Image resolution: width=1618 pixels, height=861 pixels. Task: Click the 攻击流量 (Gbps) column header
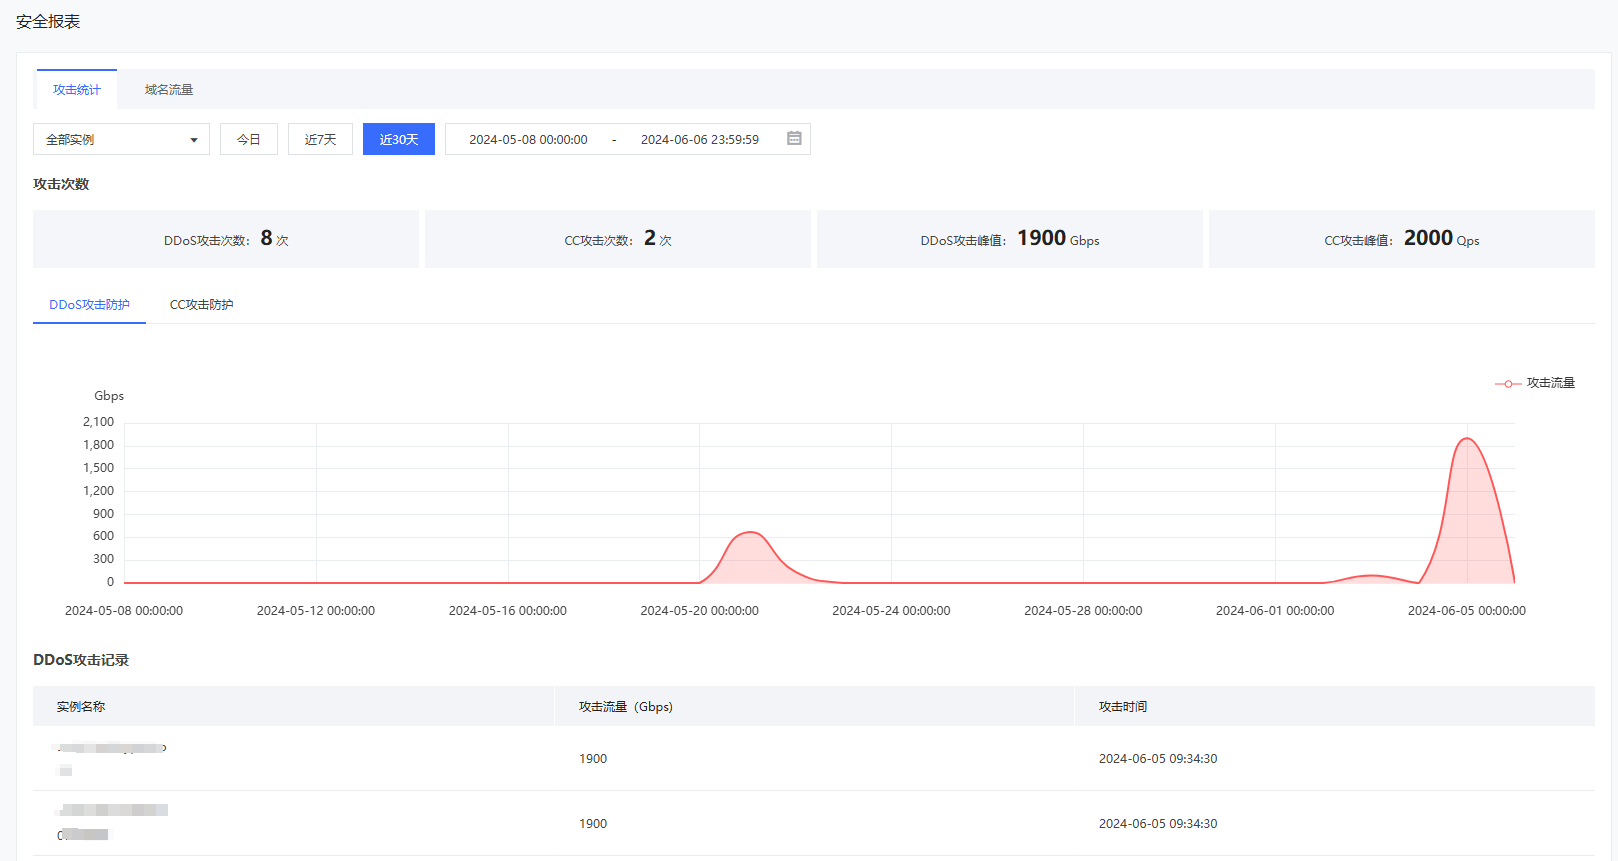[625, 707]
